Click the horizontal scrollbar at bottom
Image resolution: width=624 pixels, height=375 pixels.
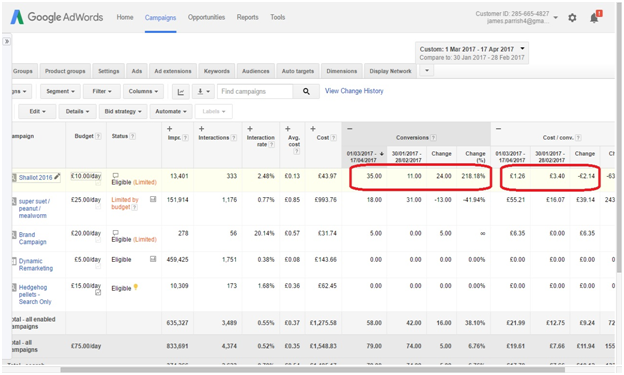pos(312,370)
